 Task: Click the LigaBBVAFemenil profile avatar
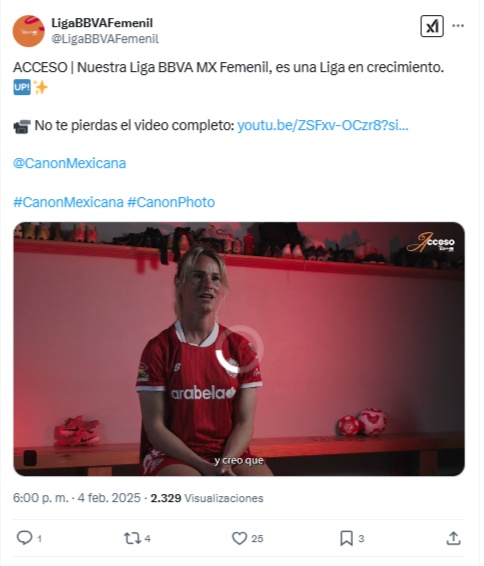pos(29,31)
